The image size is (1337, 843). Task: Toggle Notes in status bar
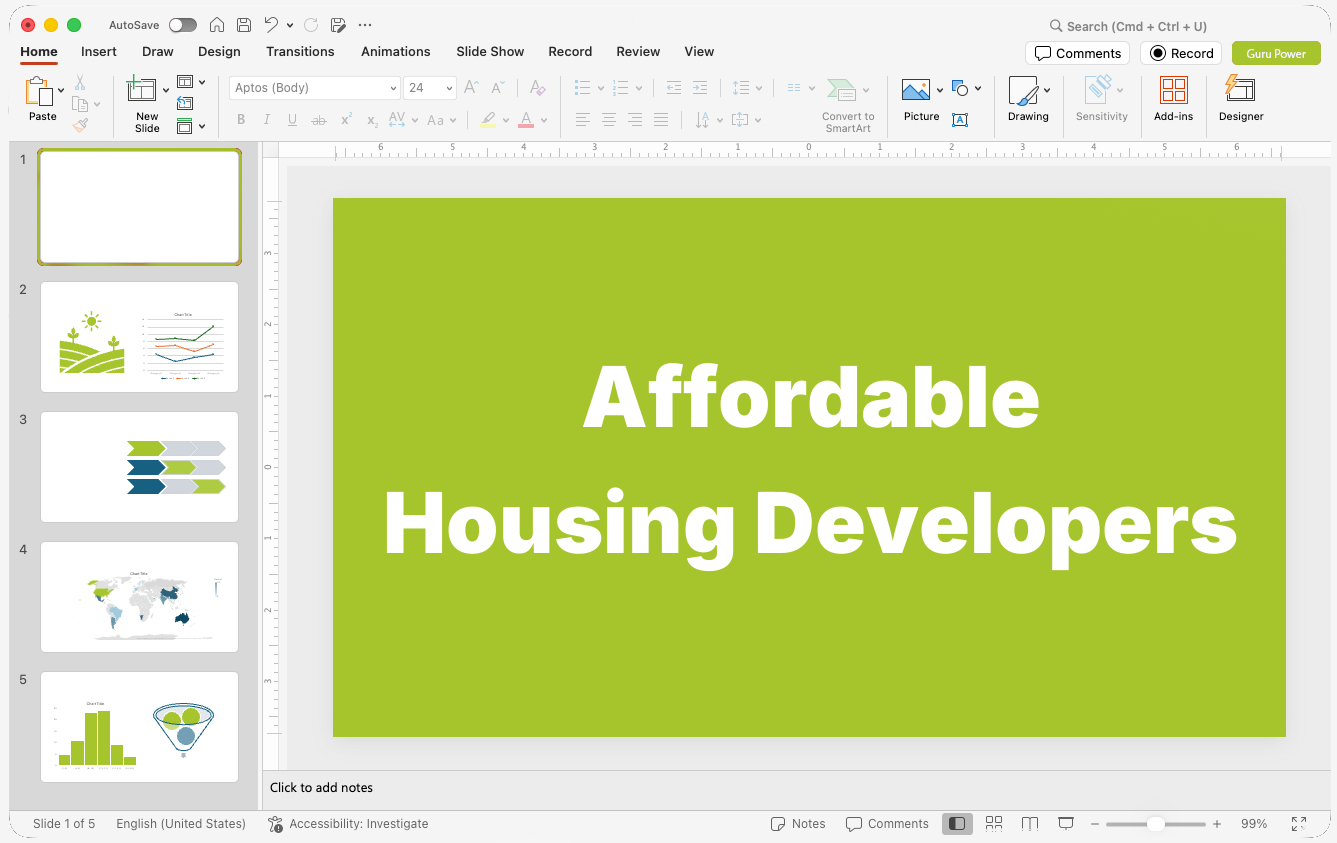point(798,824)
